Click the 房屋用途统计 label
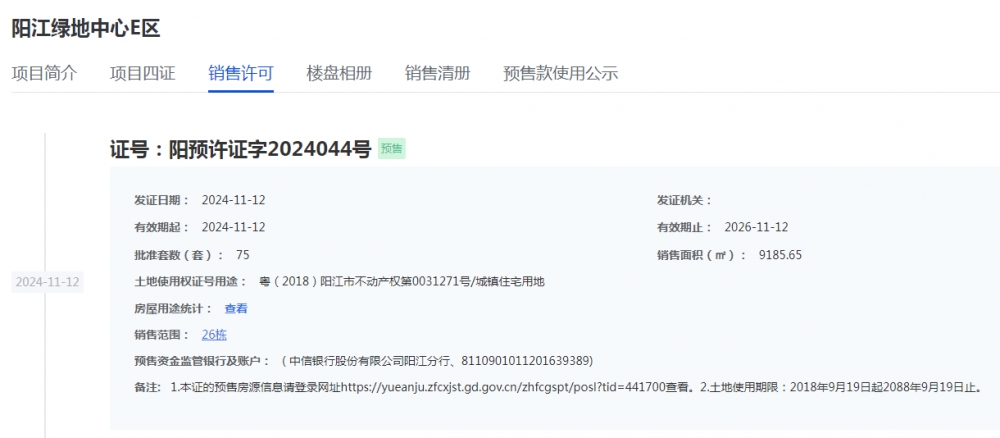1000x438 pixels. (173, 309)
